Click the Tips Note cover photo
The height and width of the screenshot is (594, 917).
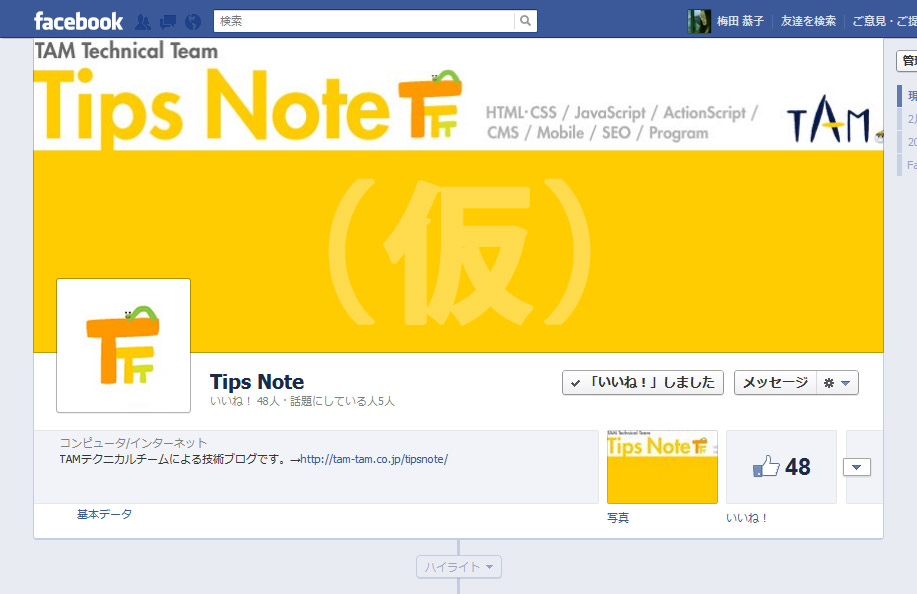pos(458,195)
